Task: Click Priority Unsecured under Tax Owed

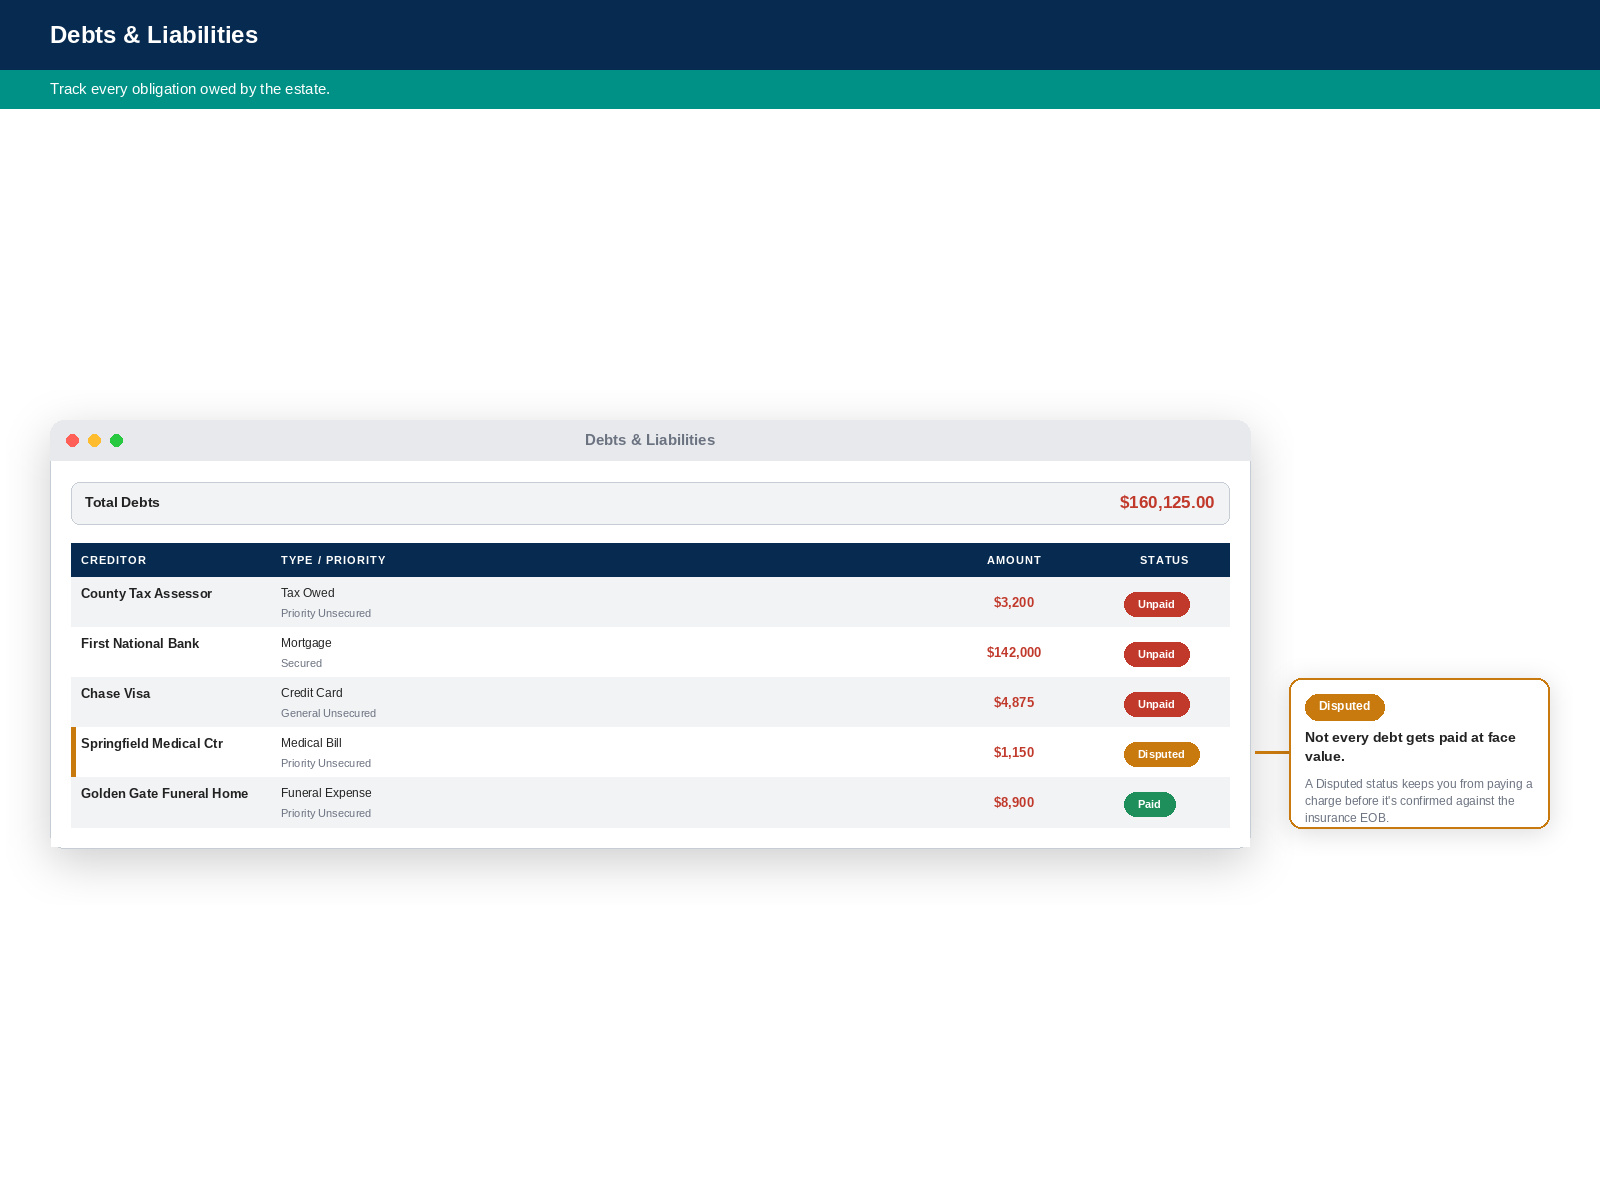Action: click(326, 614)
